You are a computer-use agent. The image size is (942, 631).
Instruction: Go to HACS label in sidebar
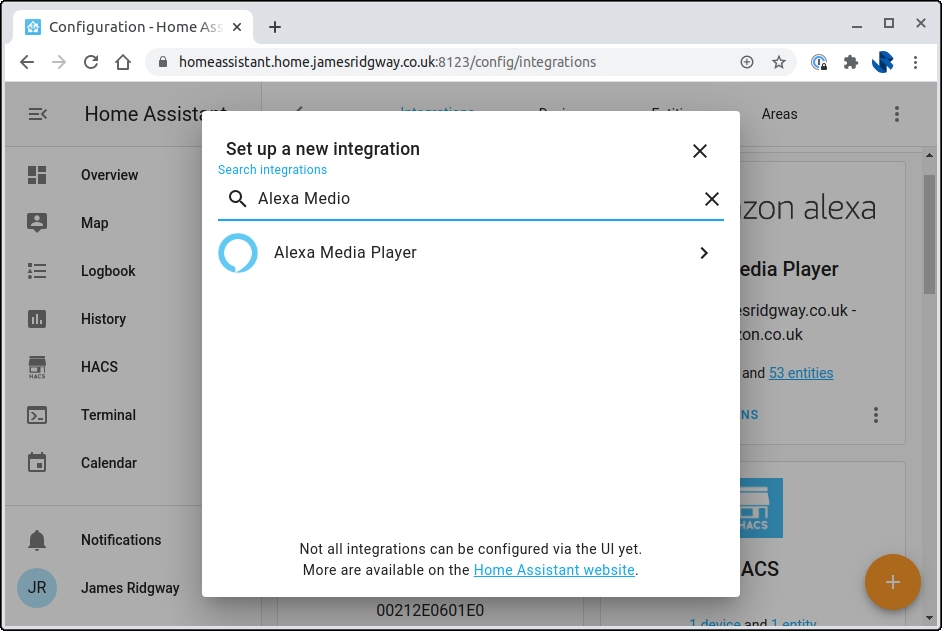point(99,367)
